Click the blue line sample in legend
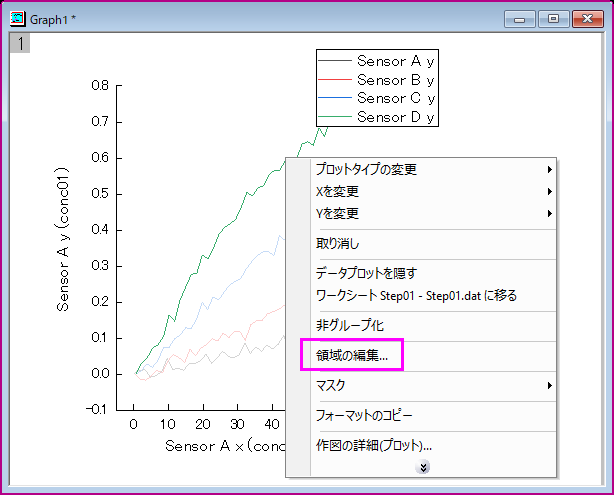614x495 pixels. [x=335, y=97]
